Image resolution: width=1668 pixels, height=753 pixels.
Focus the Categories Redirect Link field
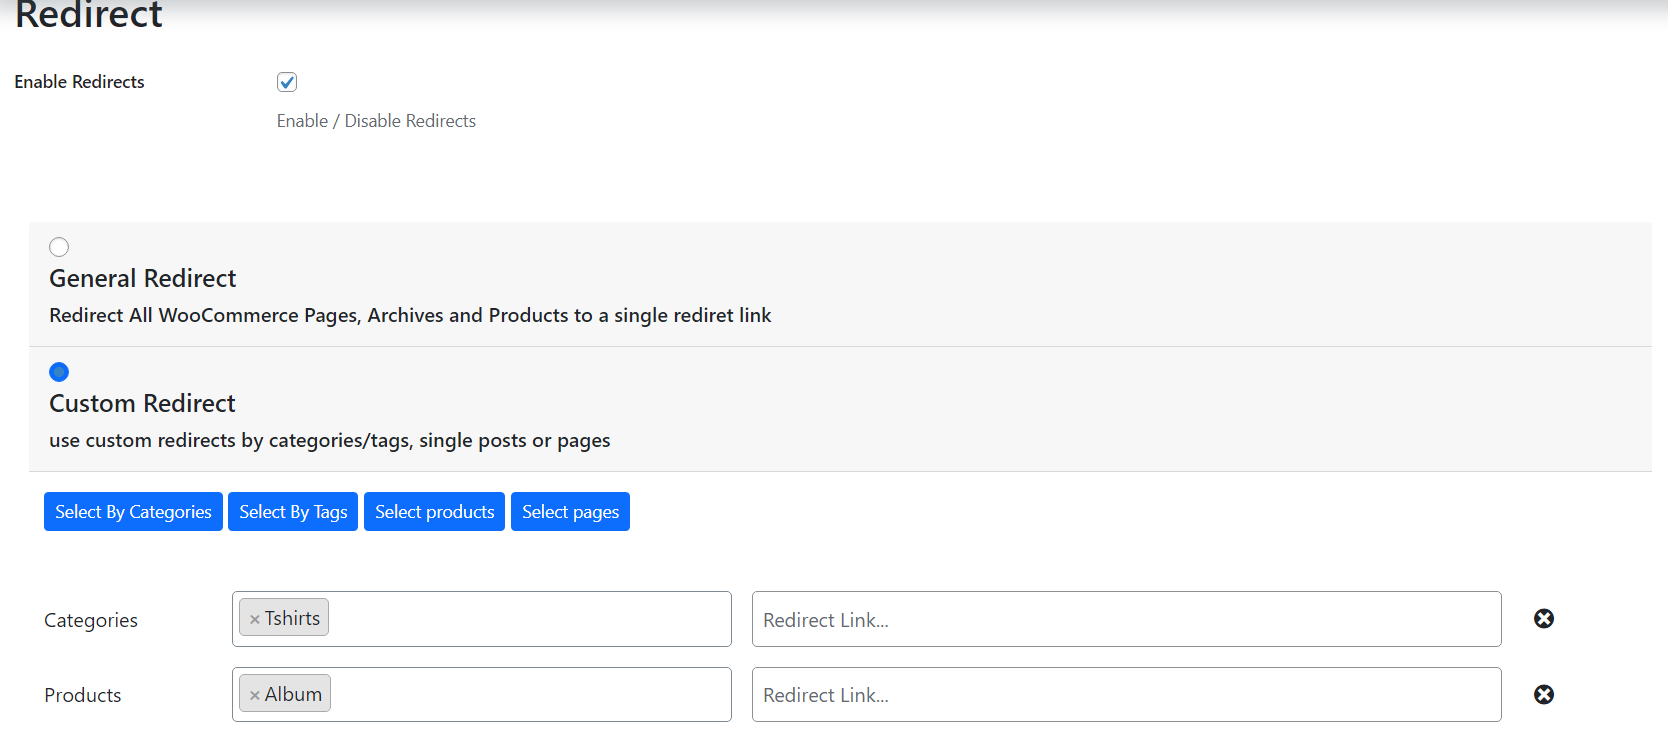pos(1126,619)
